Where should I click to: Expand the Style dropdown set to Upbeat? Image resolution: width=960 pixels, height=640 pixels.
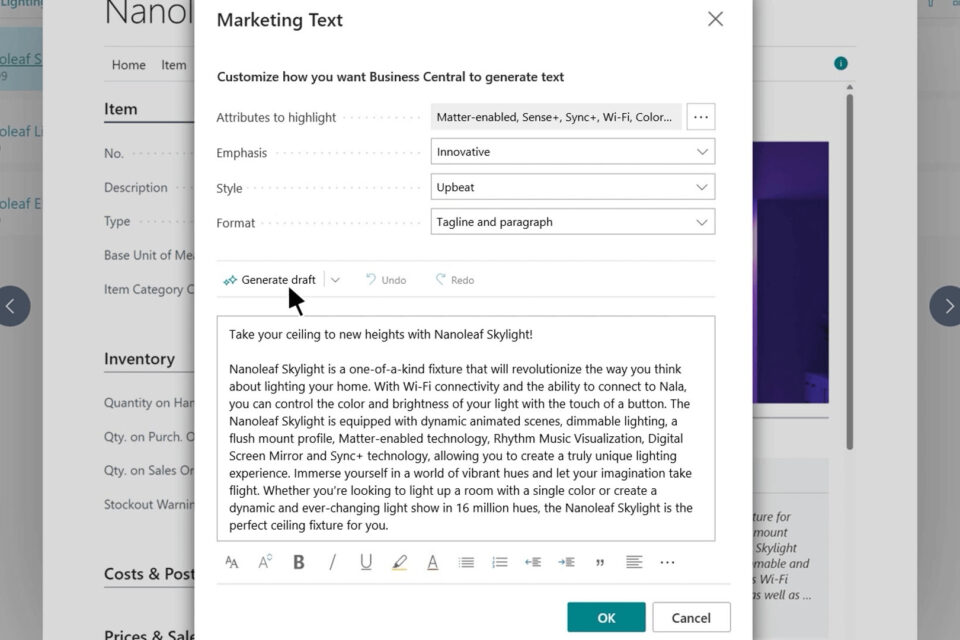(x=572, y=187)
